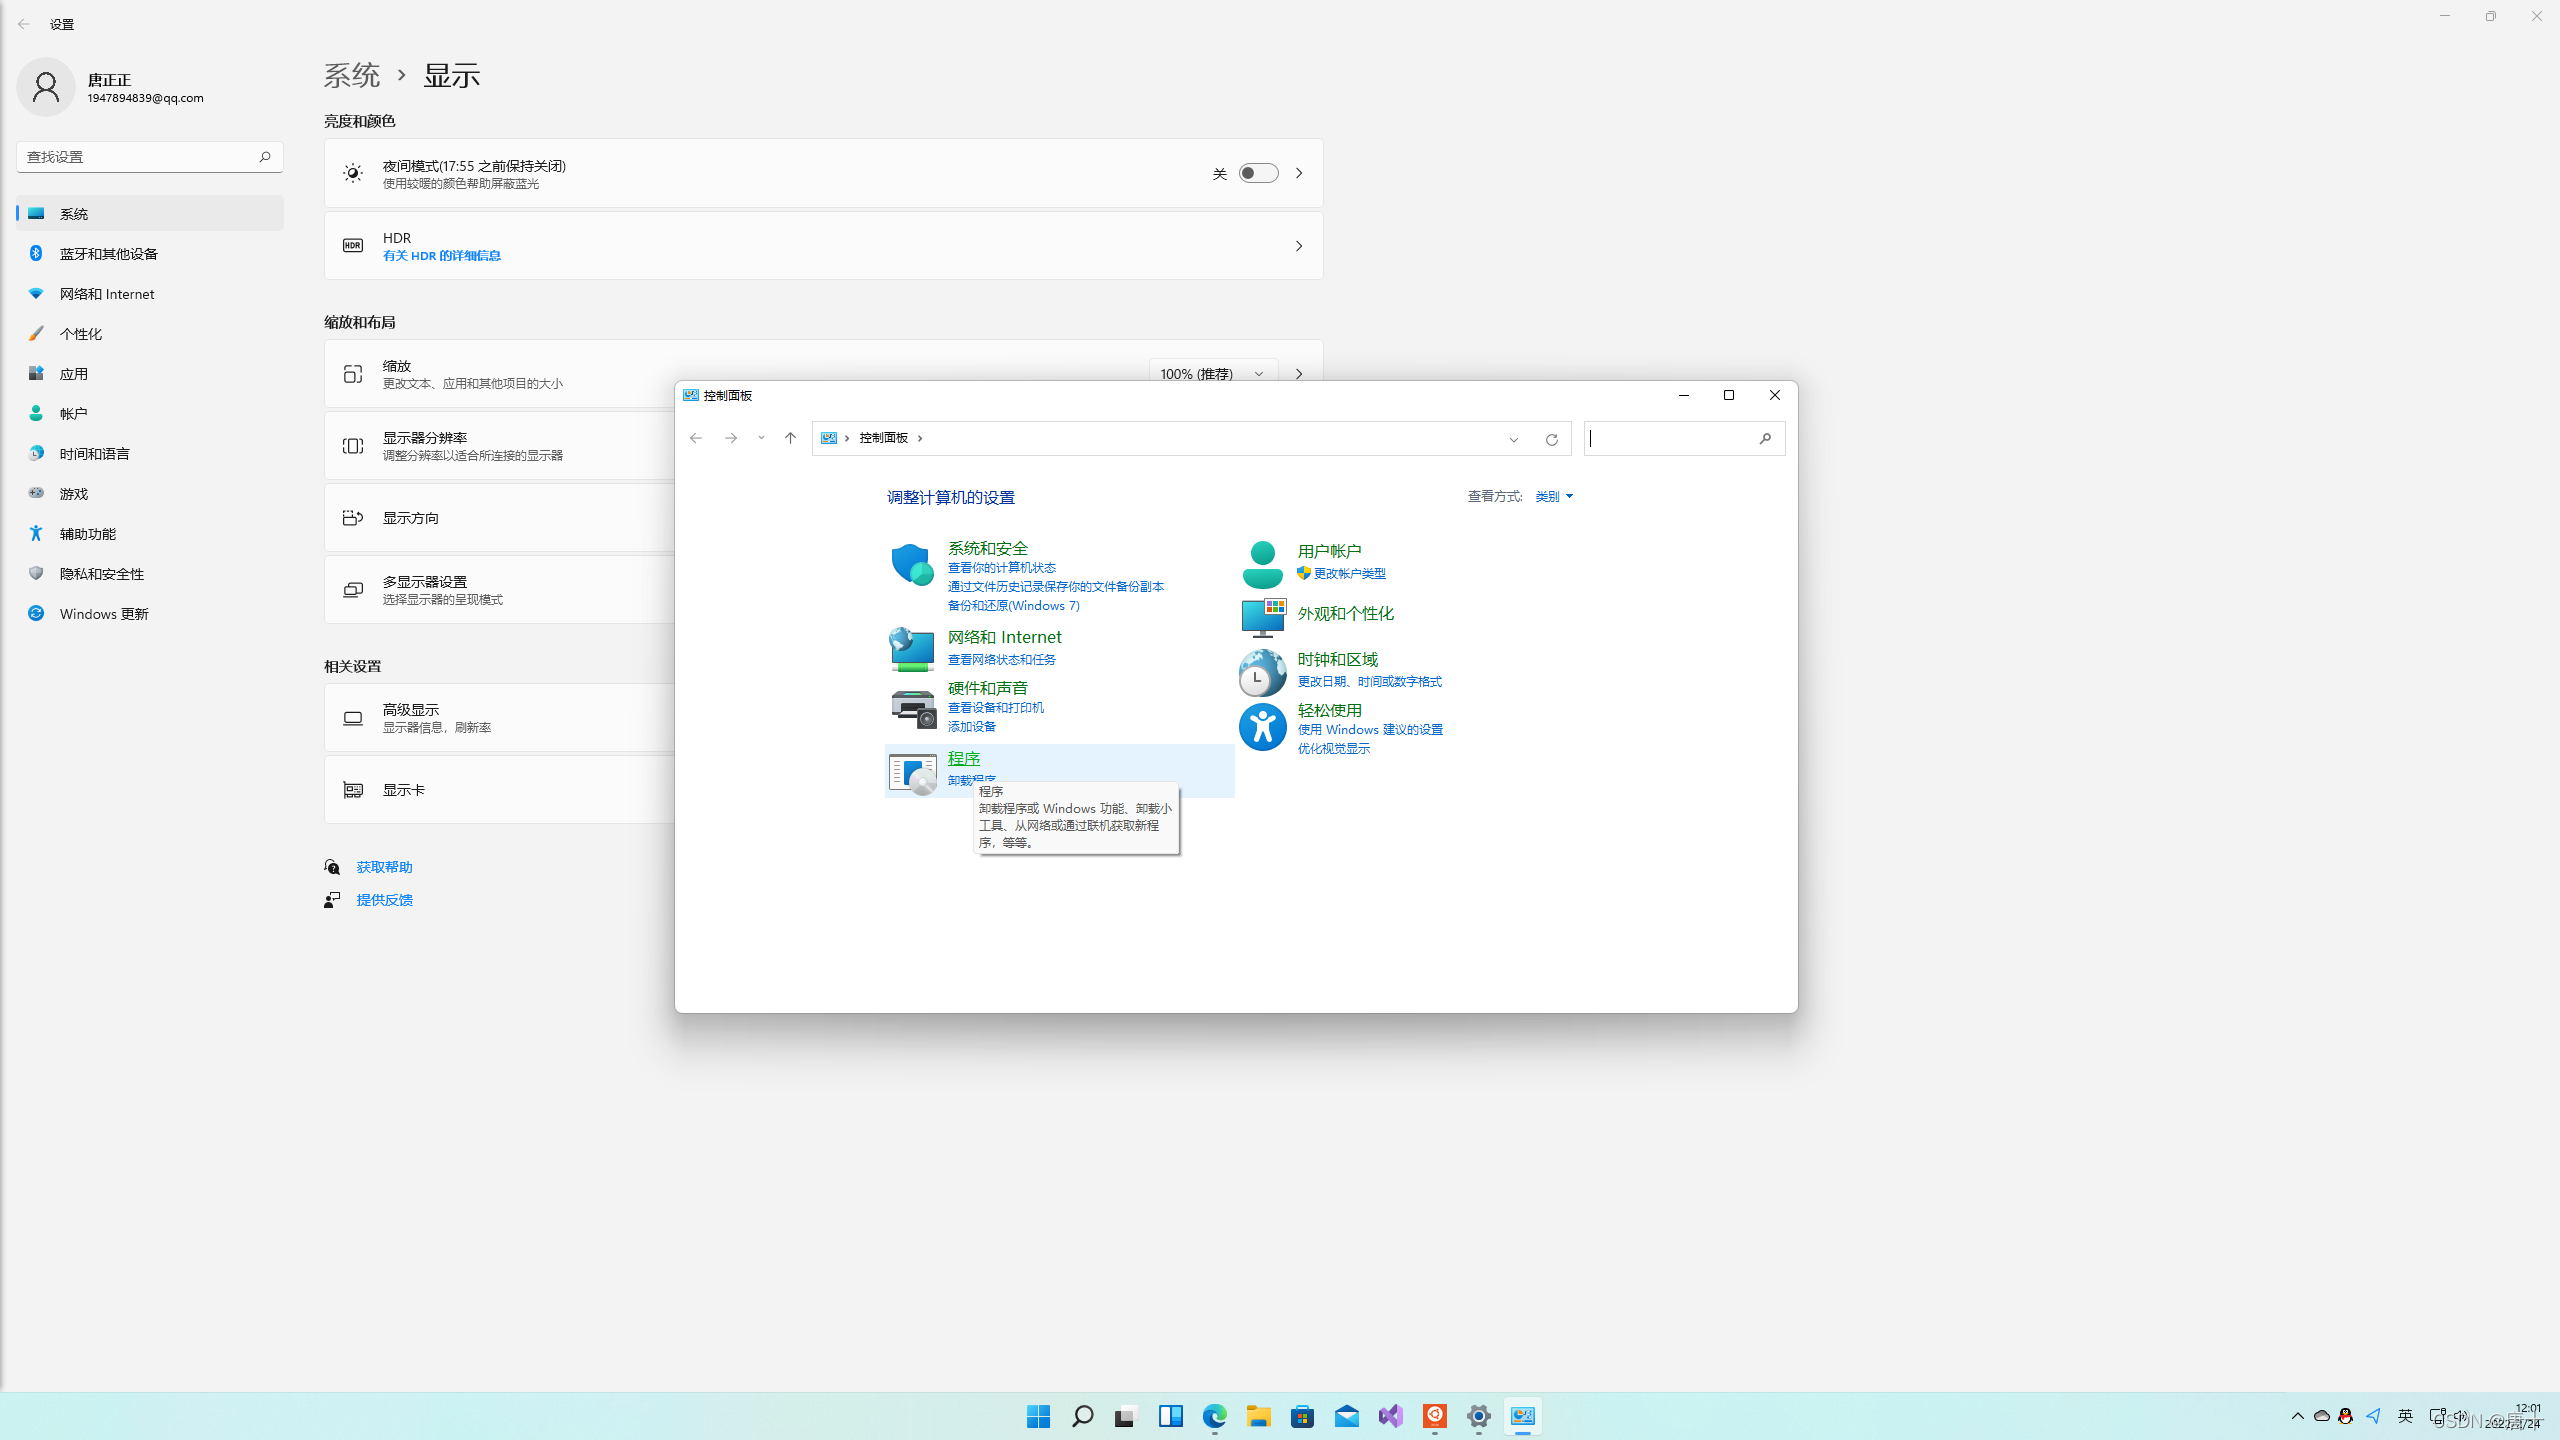Image resolution: width=2560 pixels, height=1440 pixels.
Task: Open Programs category icon
Action: click(912, 773)
